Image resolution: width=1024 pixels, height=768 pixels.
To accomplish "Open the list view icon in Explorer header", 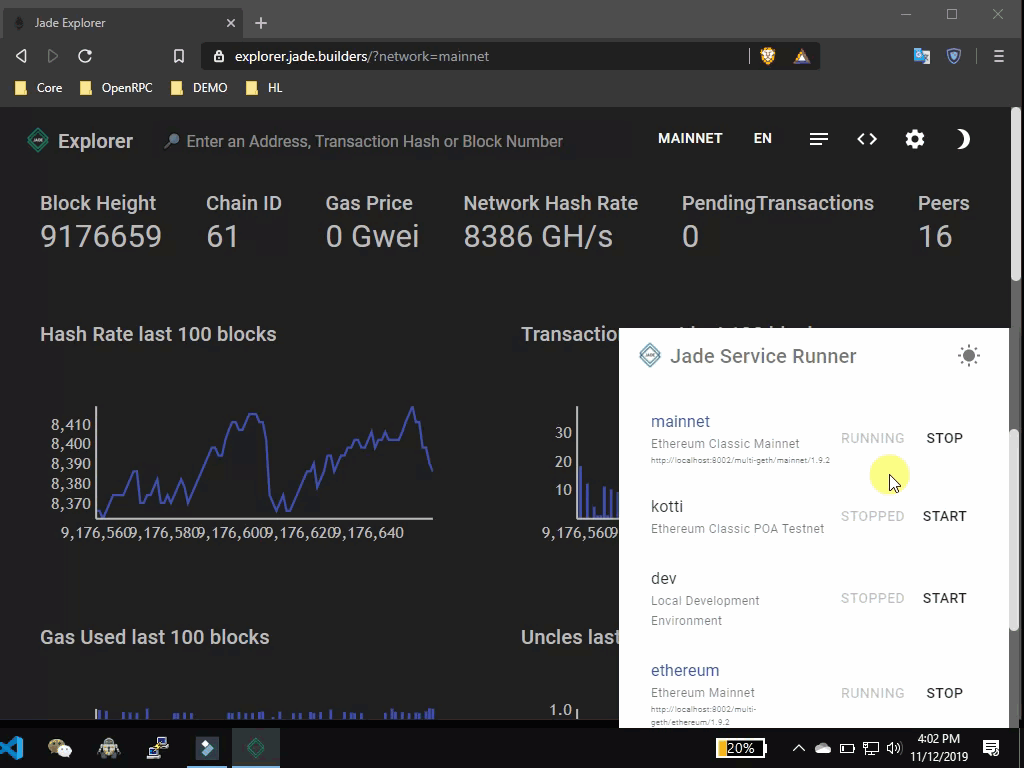I will coord(819,139).
